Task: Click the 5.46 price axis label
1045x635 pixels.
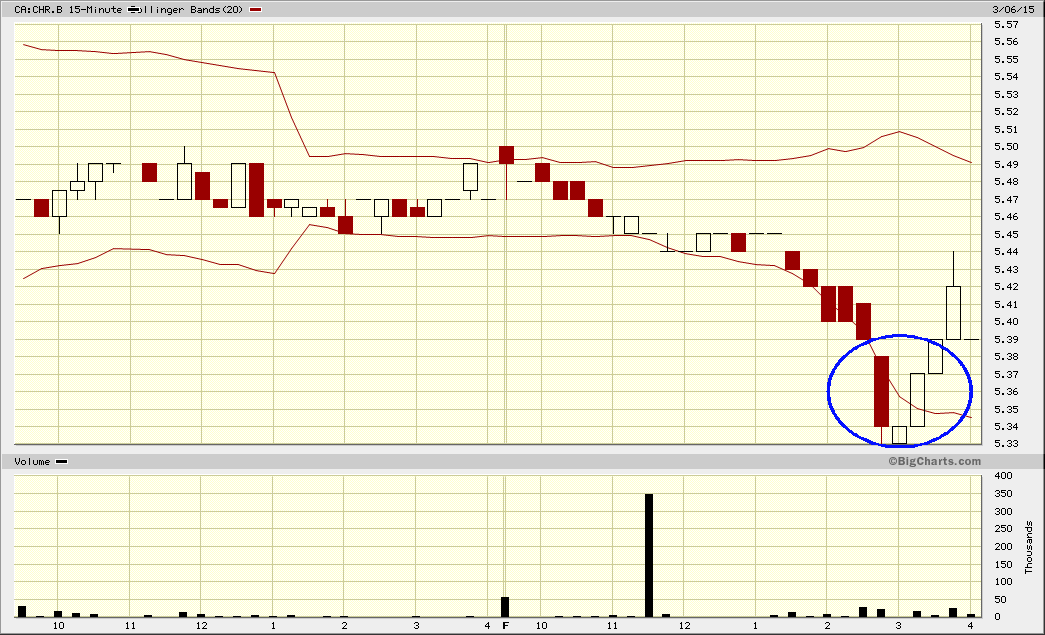Action: click(1006, 217)
